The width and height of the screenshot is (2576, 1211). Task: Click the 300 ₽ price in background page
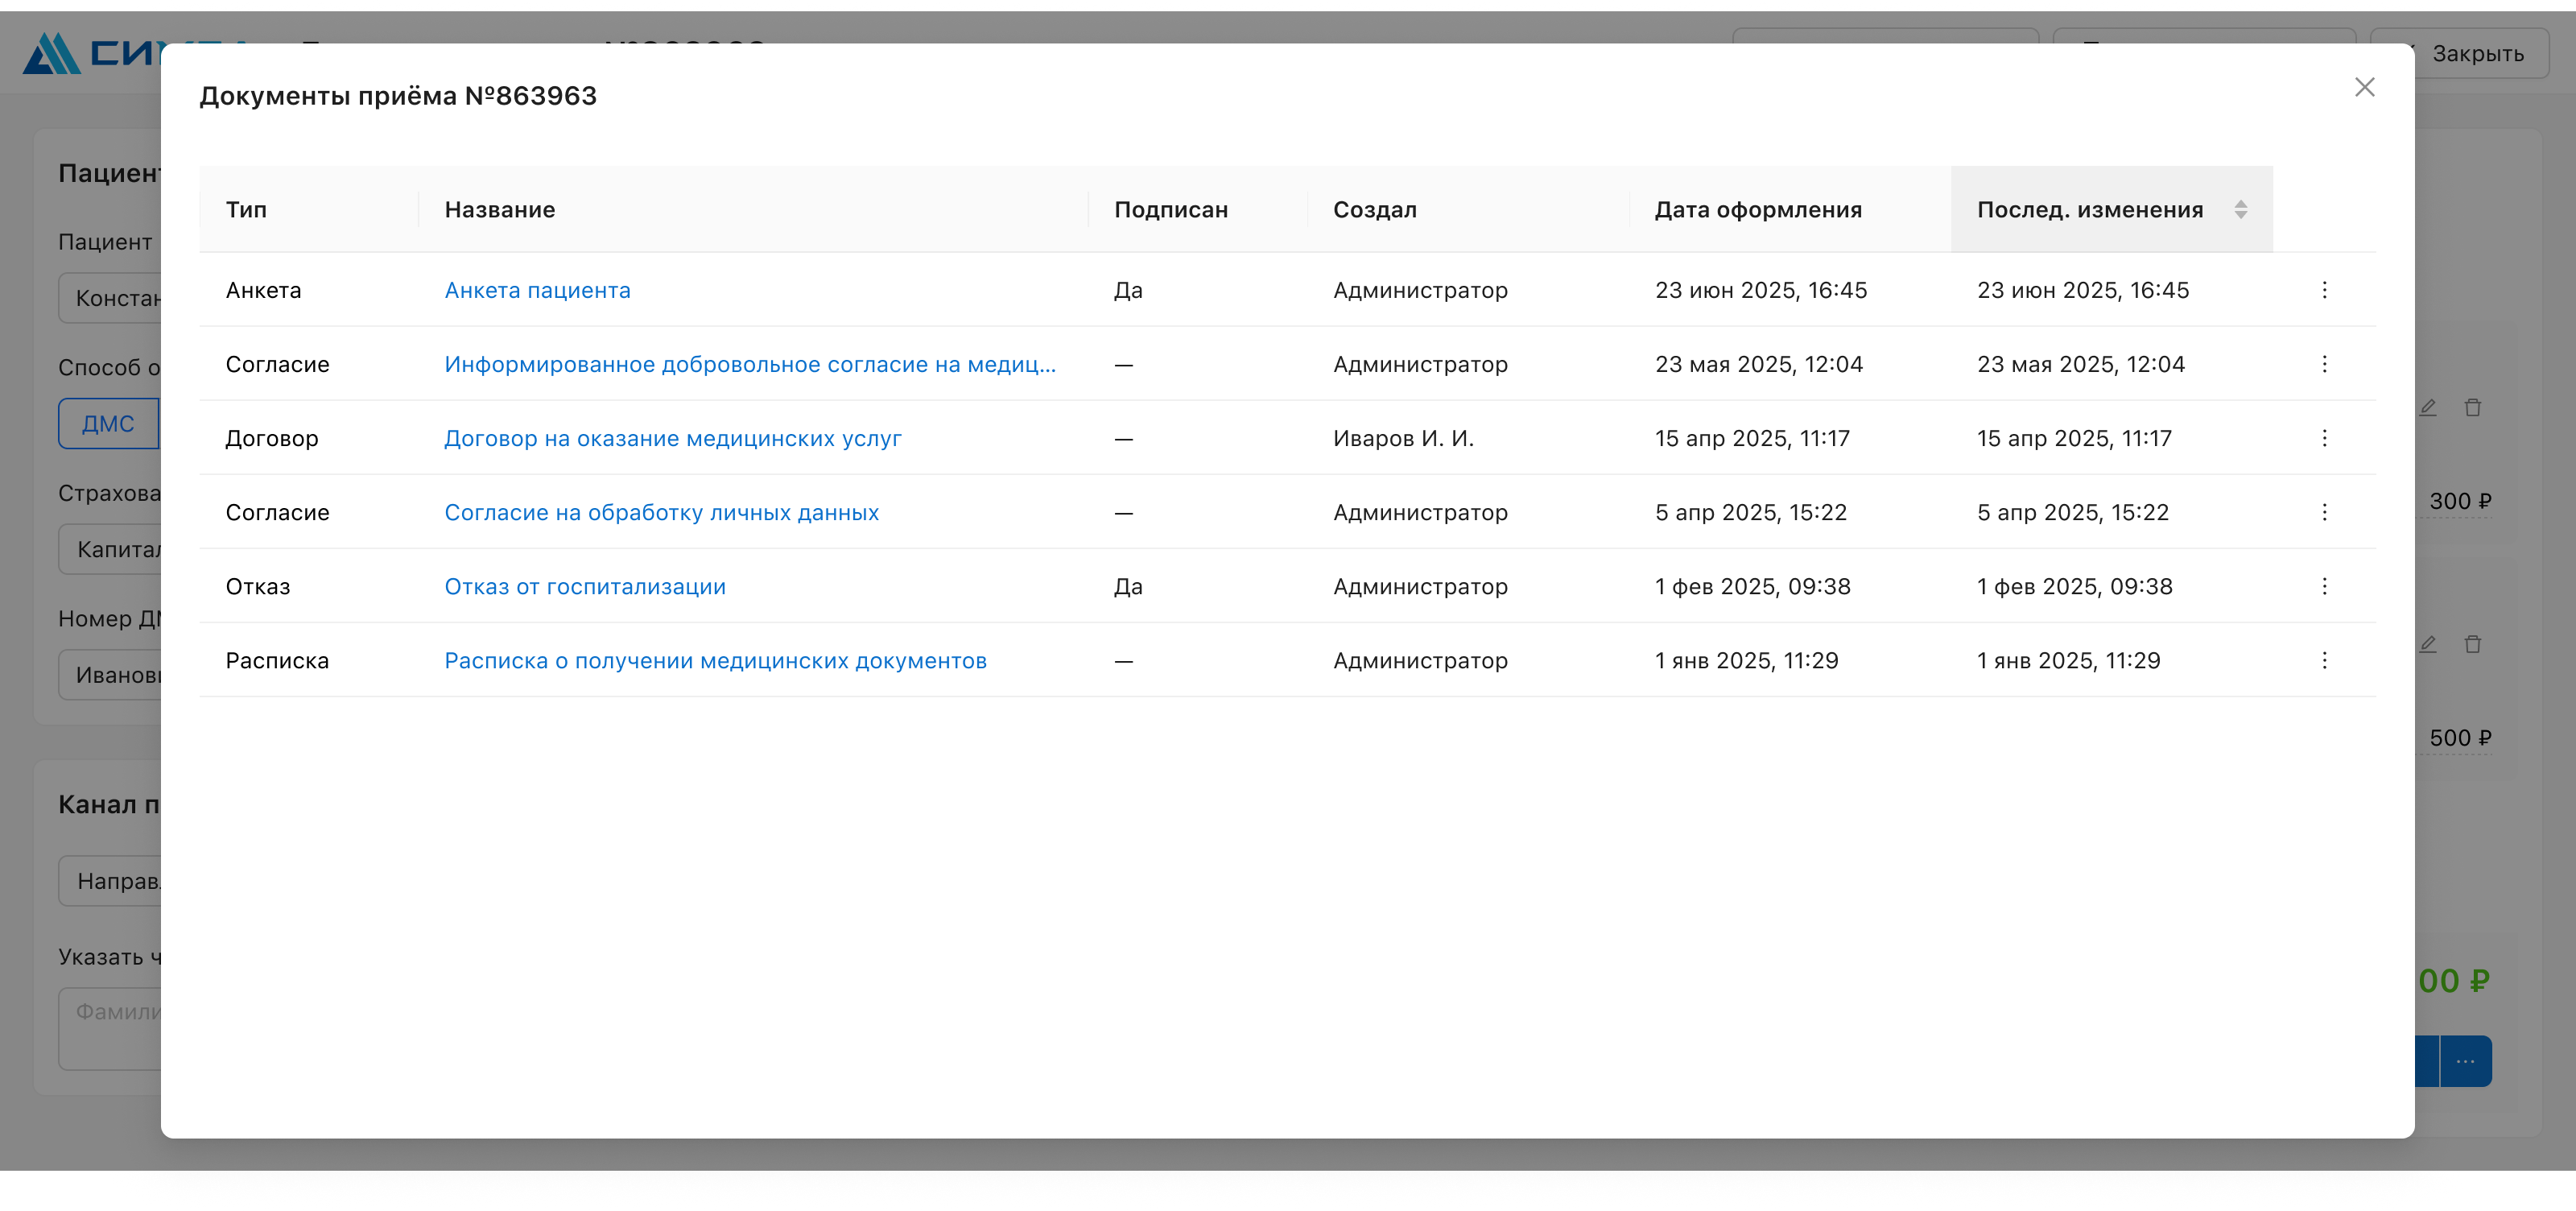[2460, 501]
